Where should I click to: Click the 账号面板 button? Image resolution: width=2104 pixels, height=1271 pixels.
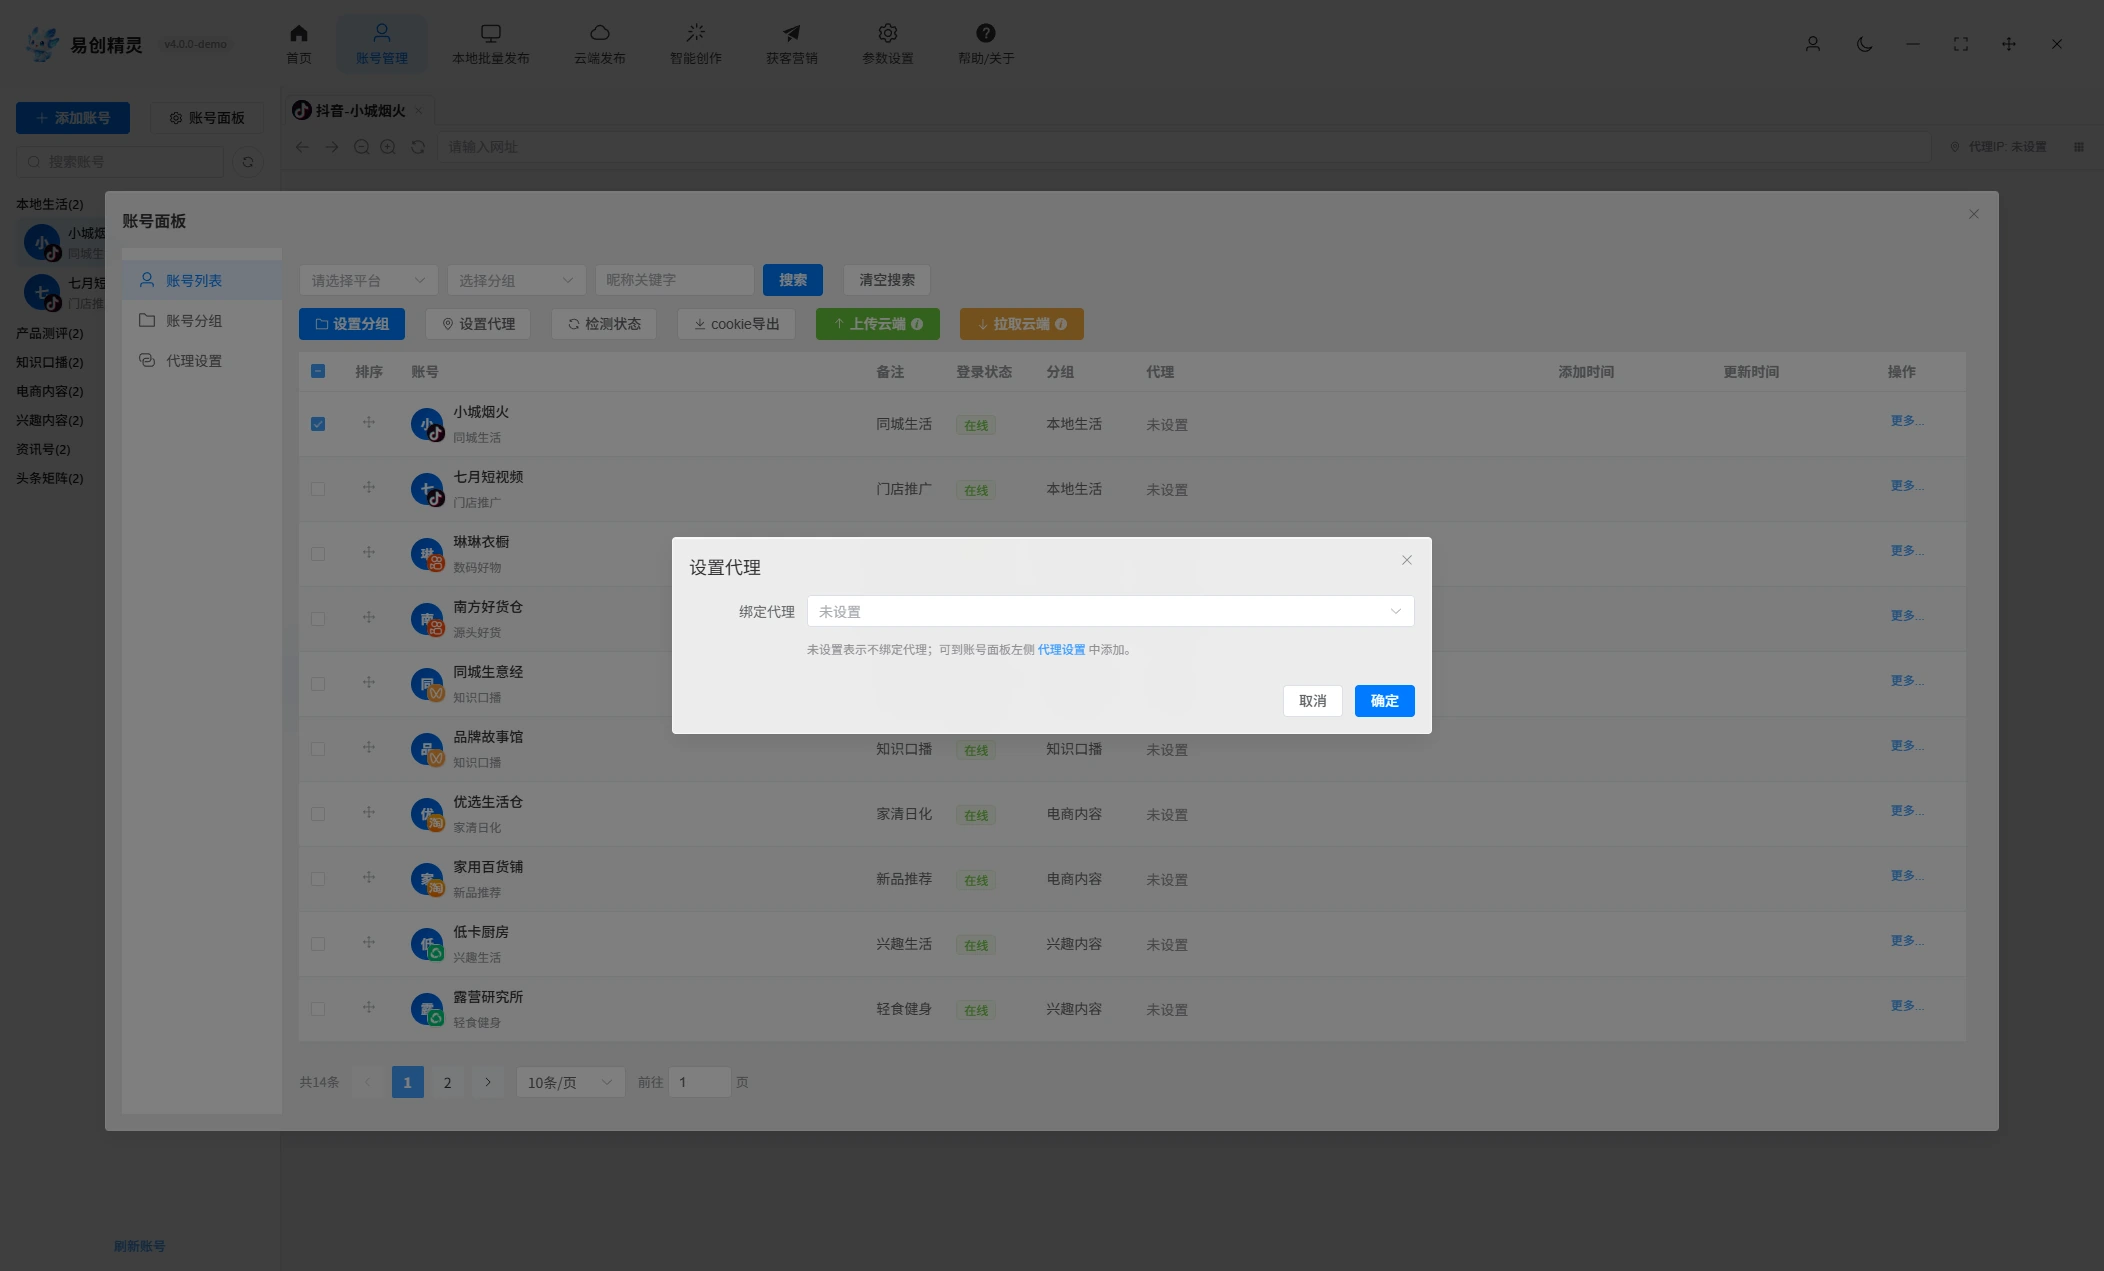pyautogui.click(x=206, y=118)
